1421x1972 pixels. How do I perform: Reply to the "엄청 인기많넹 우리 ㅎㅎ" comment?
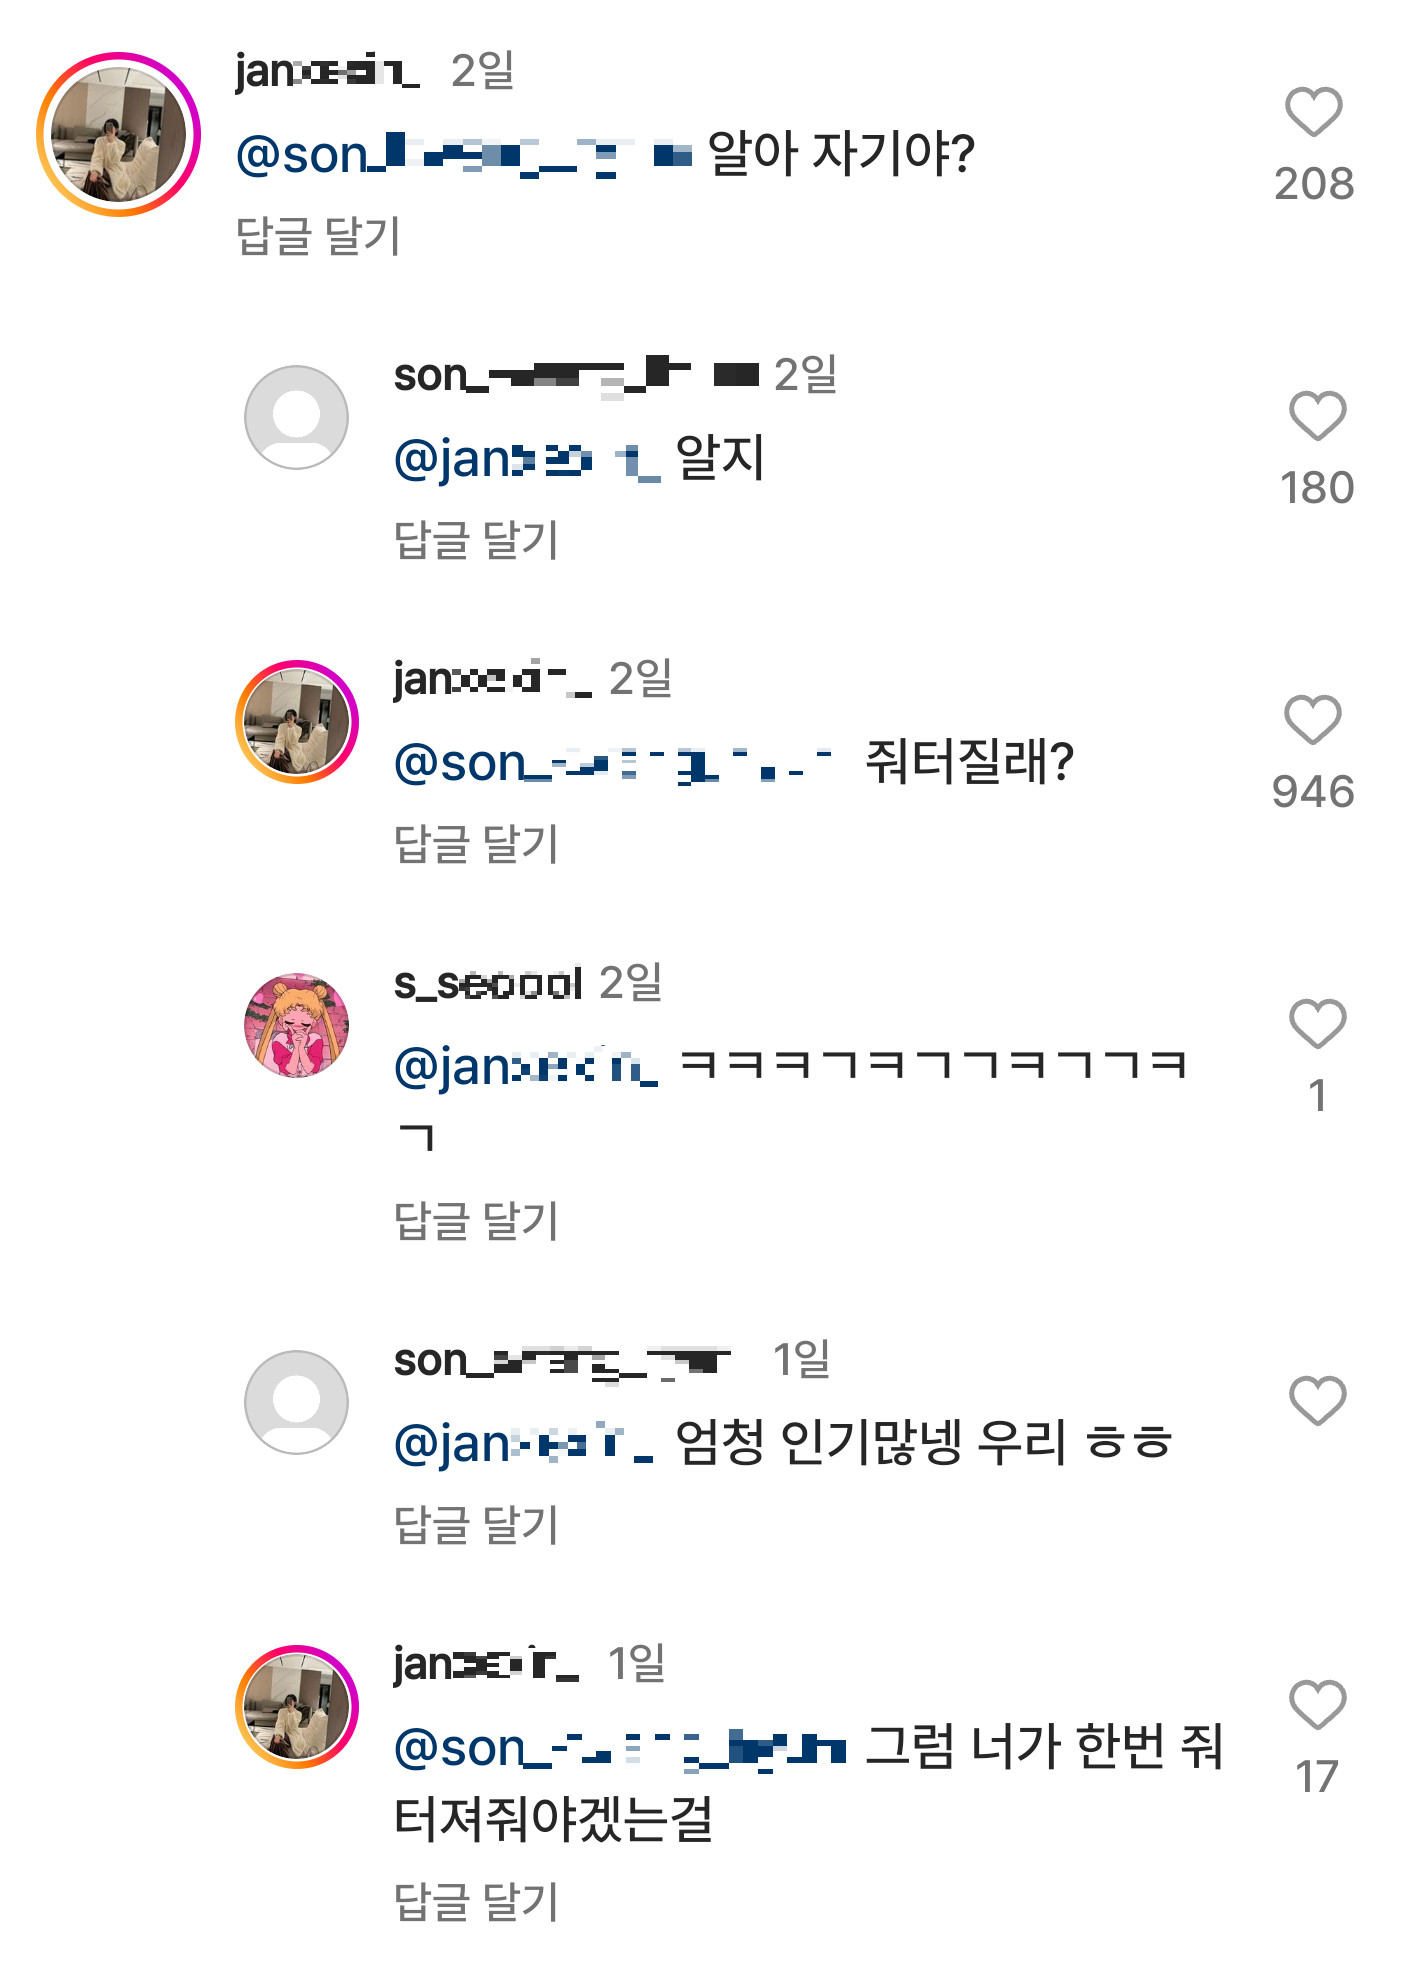(x=476, y=1526)
